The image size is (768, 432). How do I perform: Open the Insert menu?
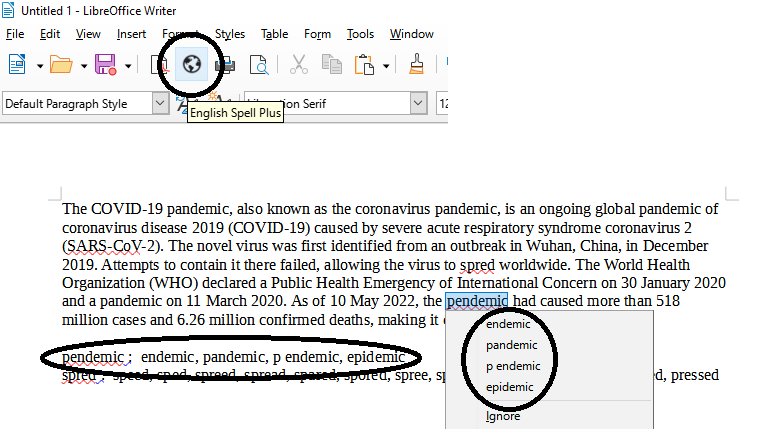pos(131,34)
